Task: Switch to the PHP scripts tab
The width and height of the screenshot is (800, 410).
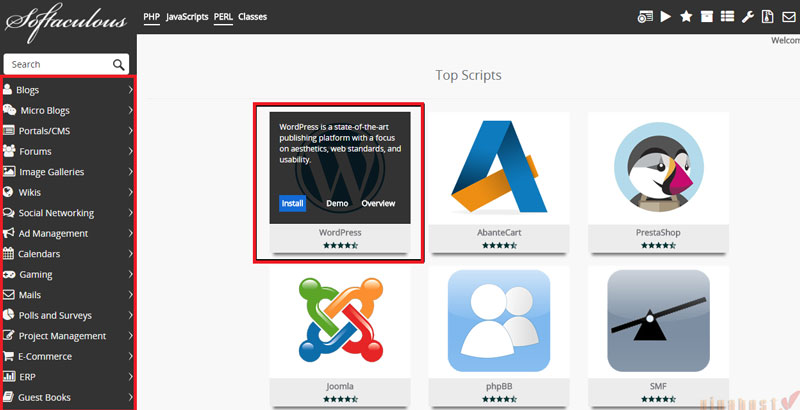Action: click(x=152, y=17)
